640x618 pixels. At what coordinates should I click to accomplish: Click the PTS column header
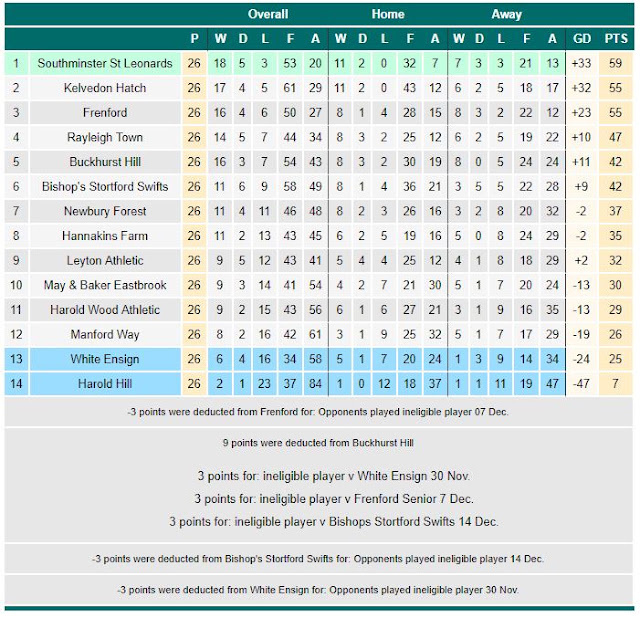click(616, 39)
